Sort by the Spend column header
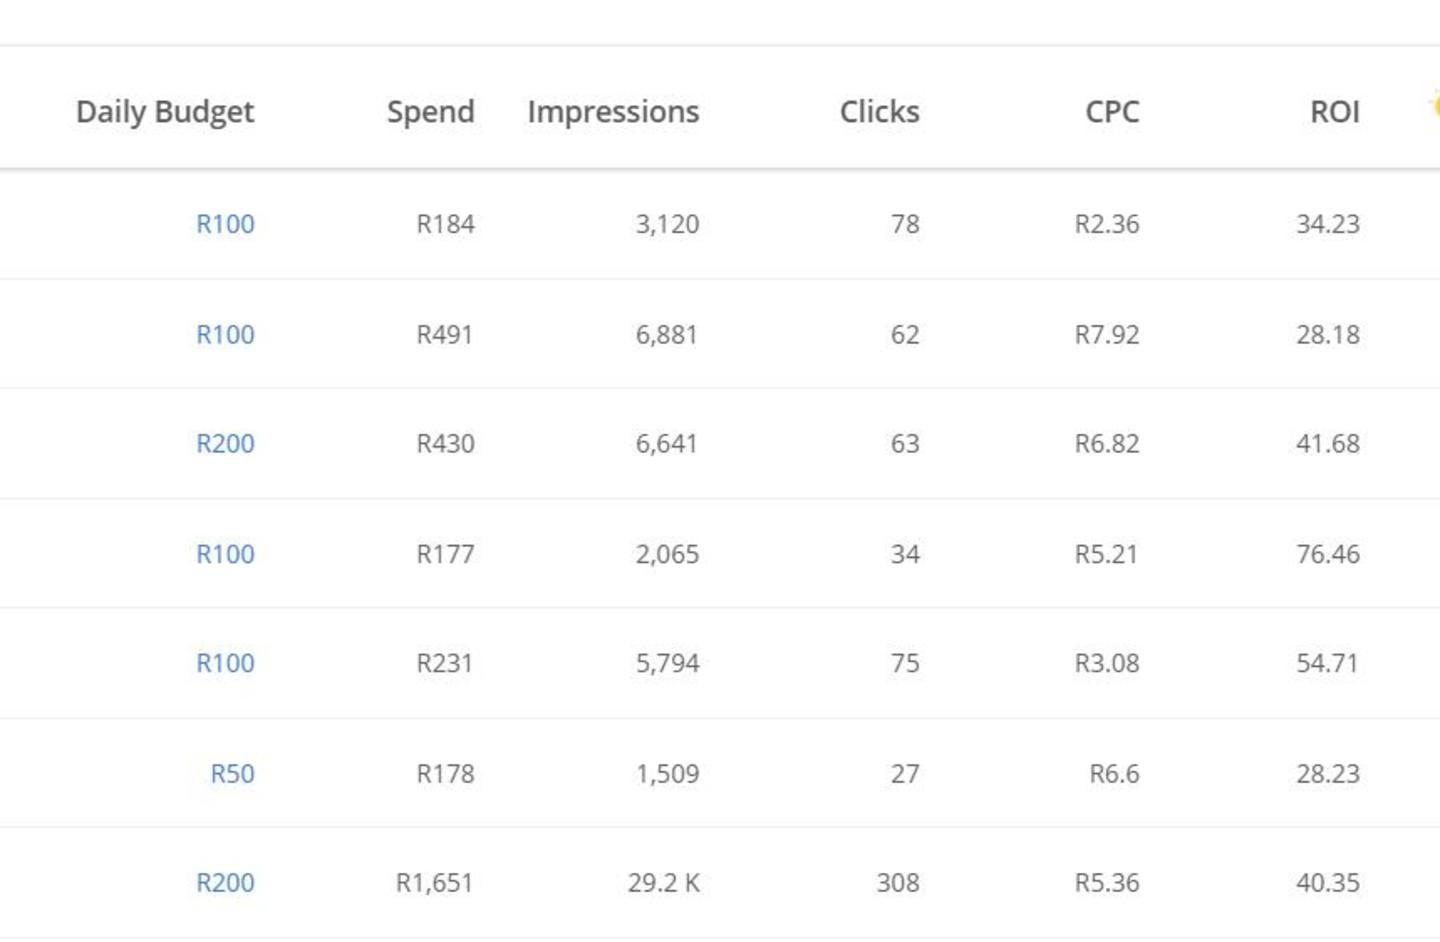Image resolution: width=1440 pixels, height=942 pixels. [x=430, y=111]
